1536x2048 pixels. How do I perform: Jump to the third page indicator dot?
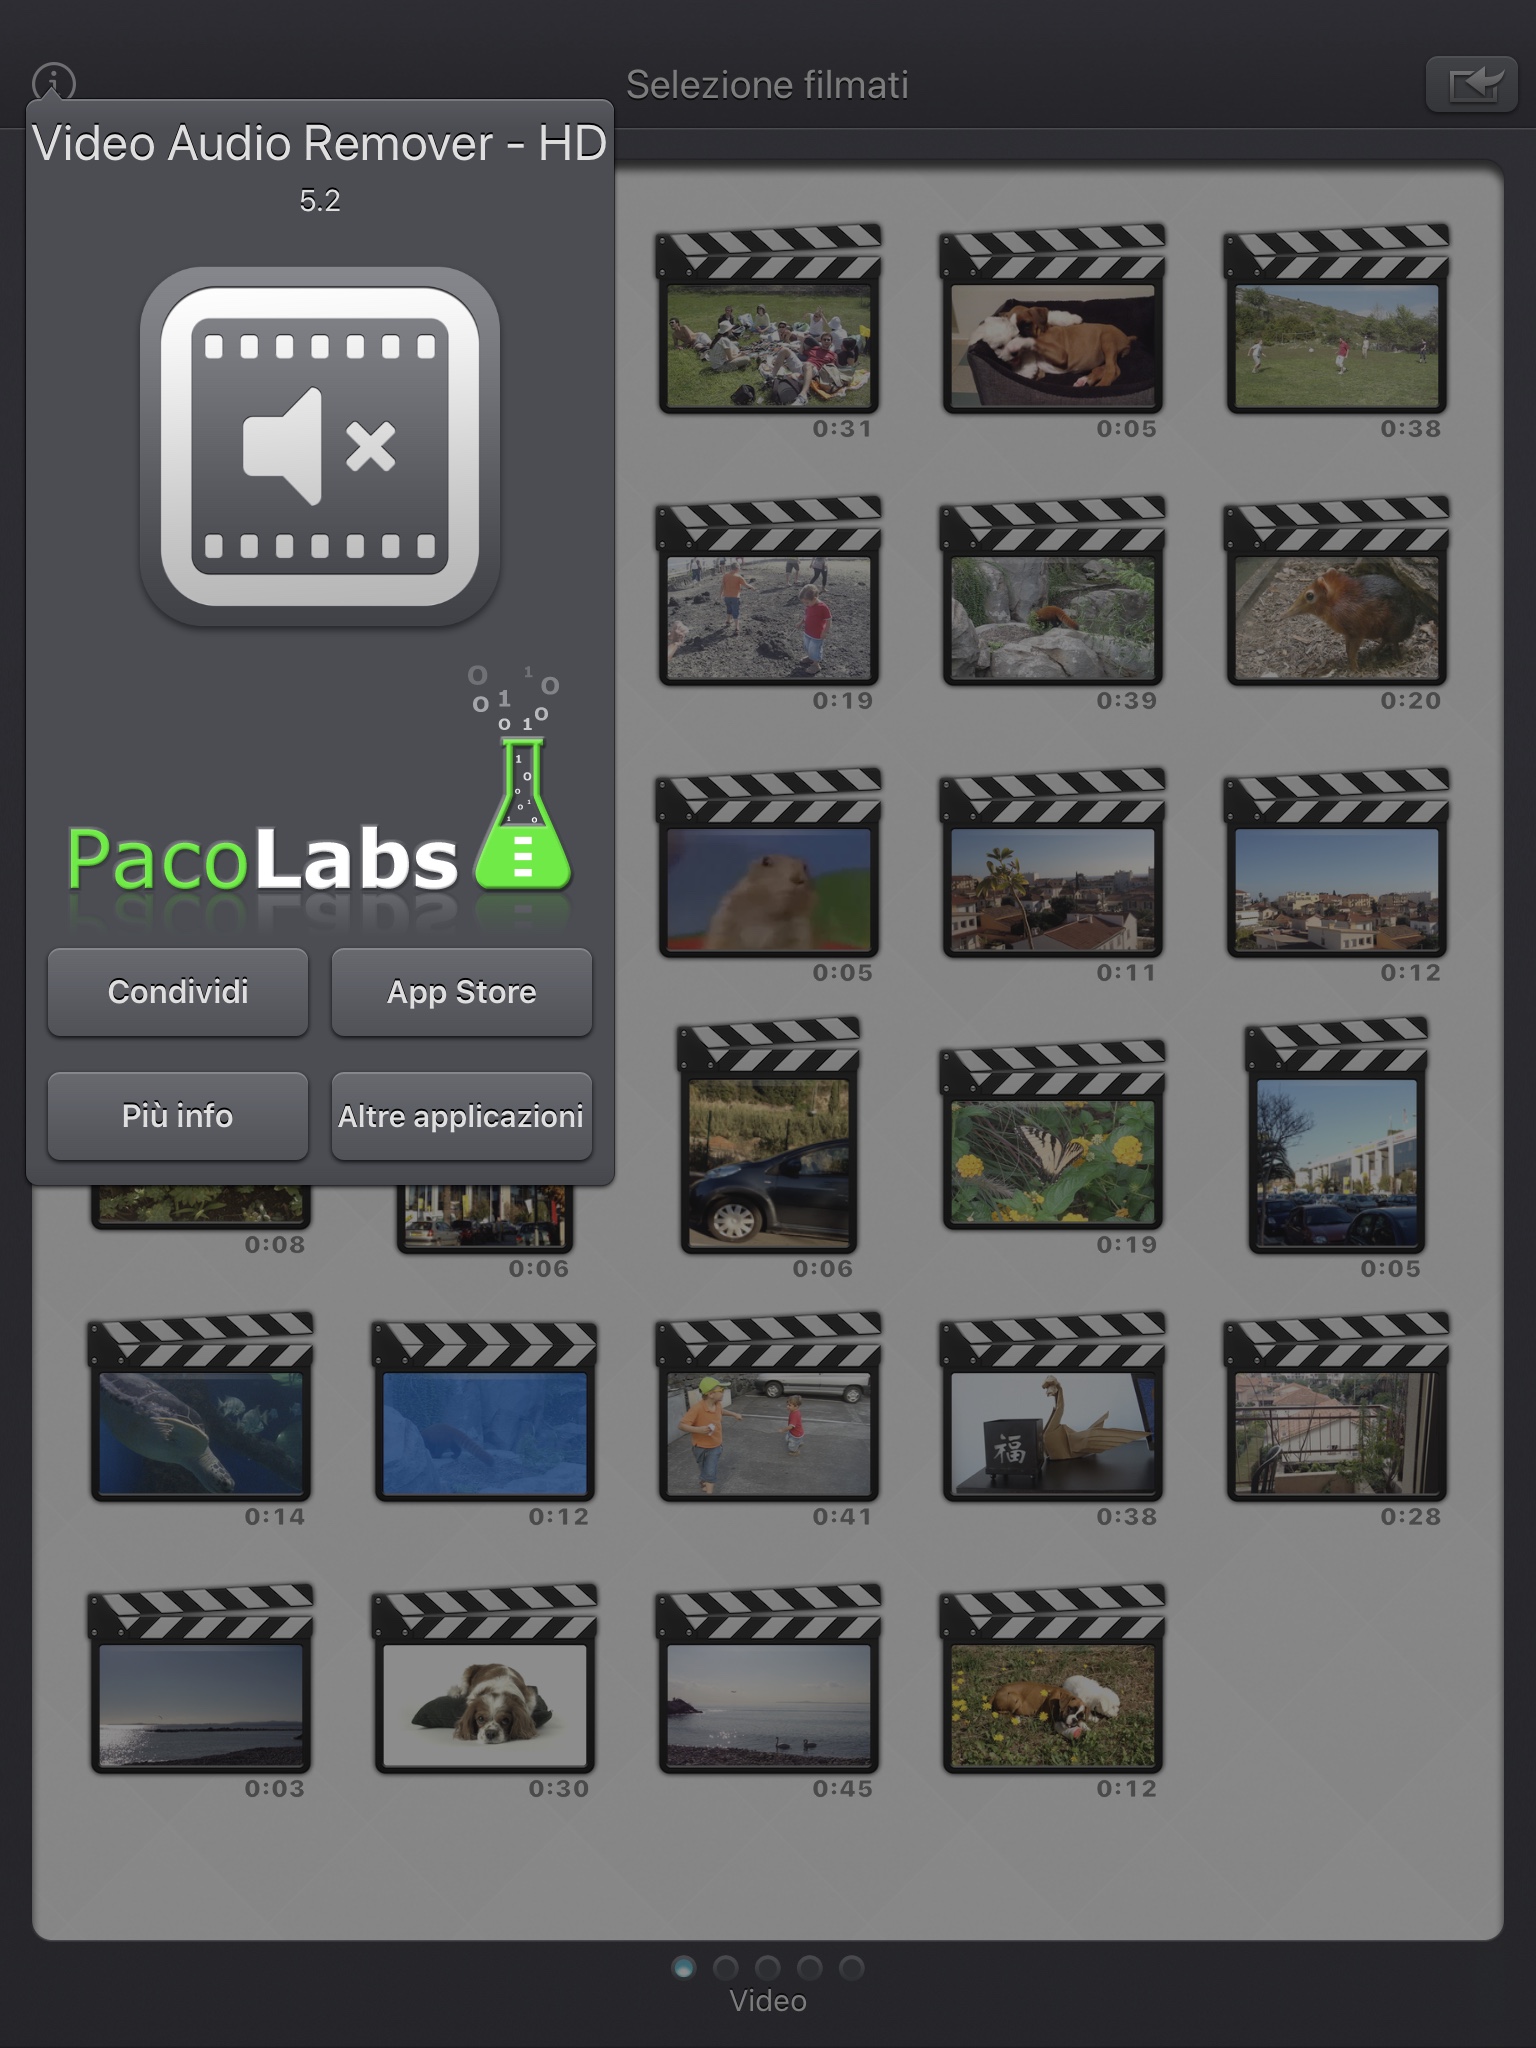click(768, 1968)
